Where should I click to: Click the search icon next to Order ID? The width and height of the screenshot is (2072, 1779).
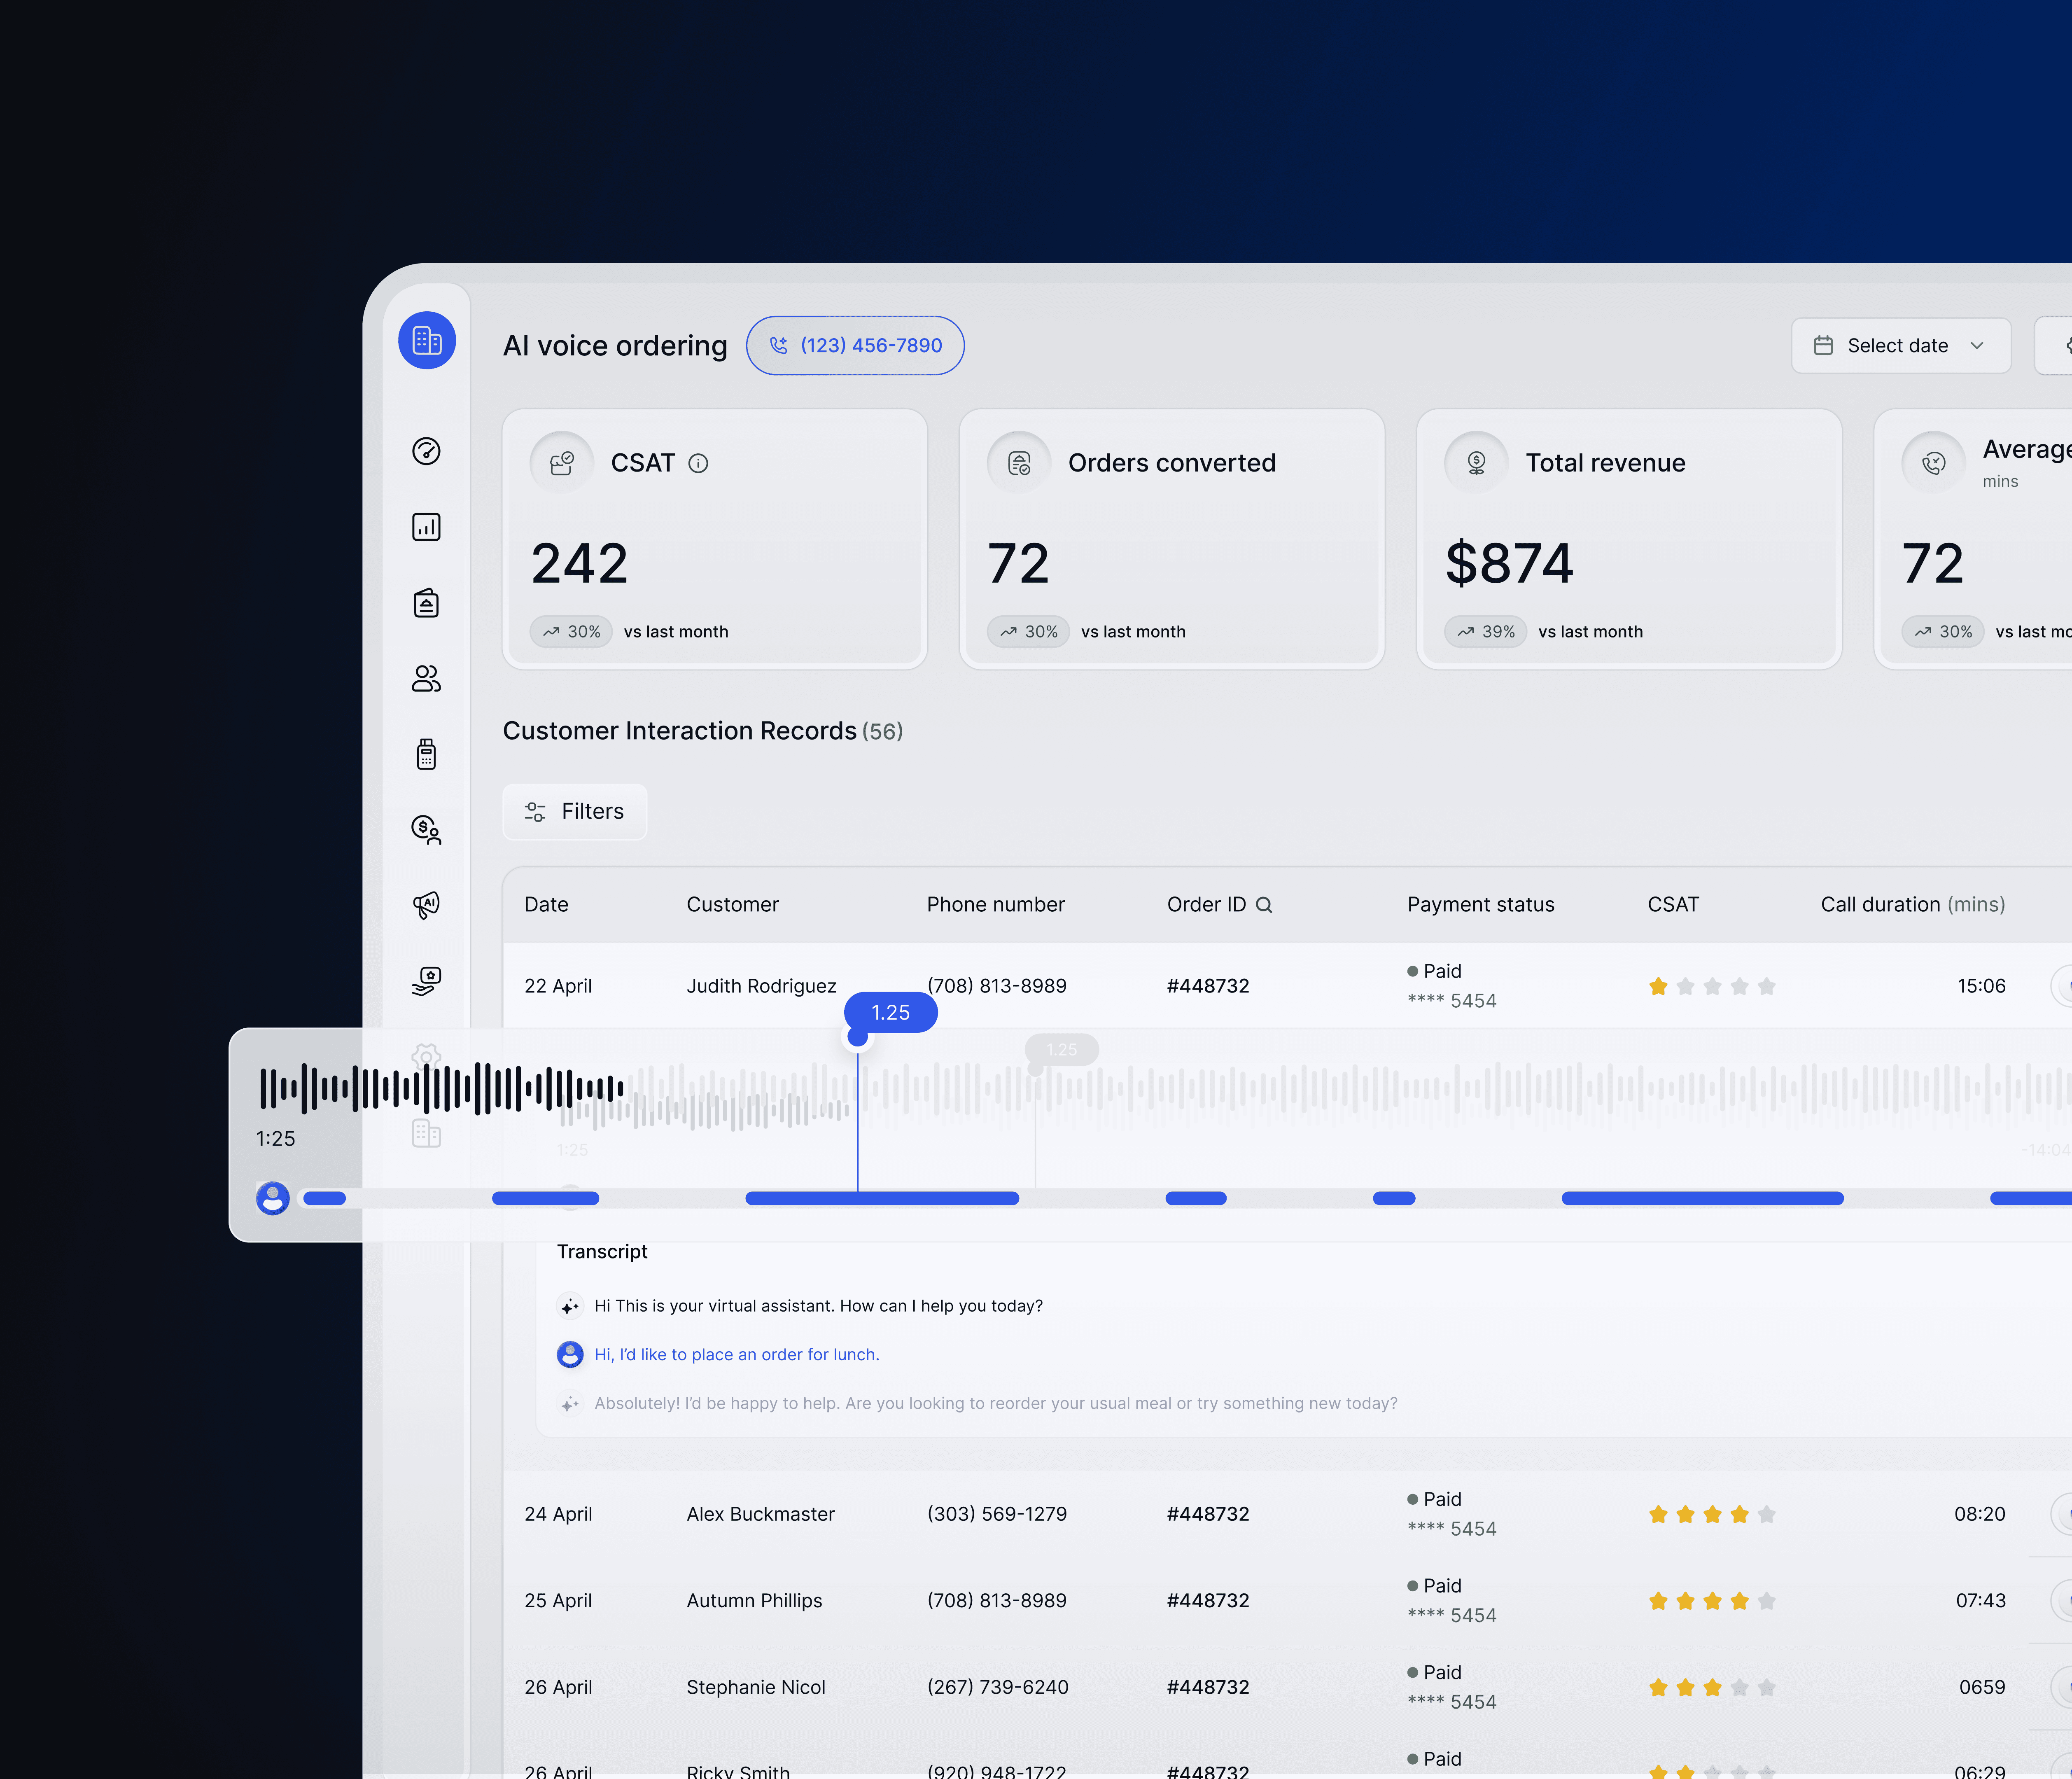[x=1264, y=905]
